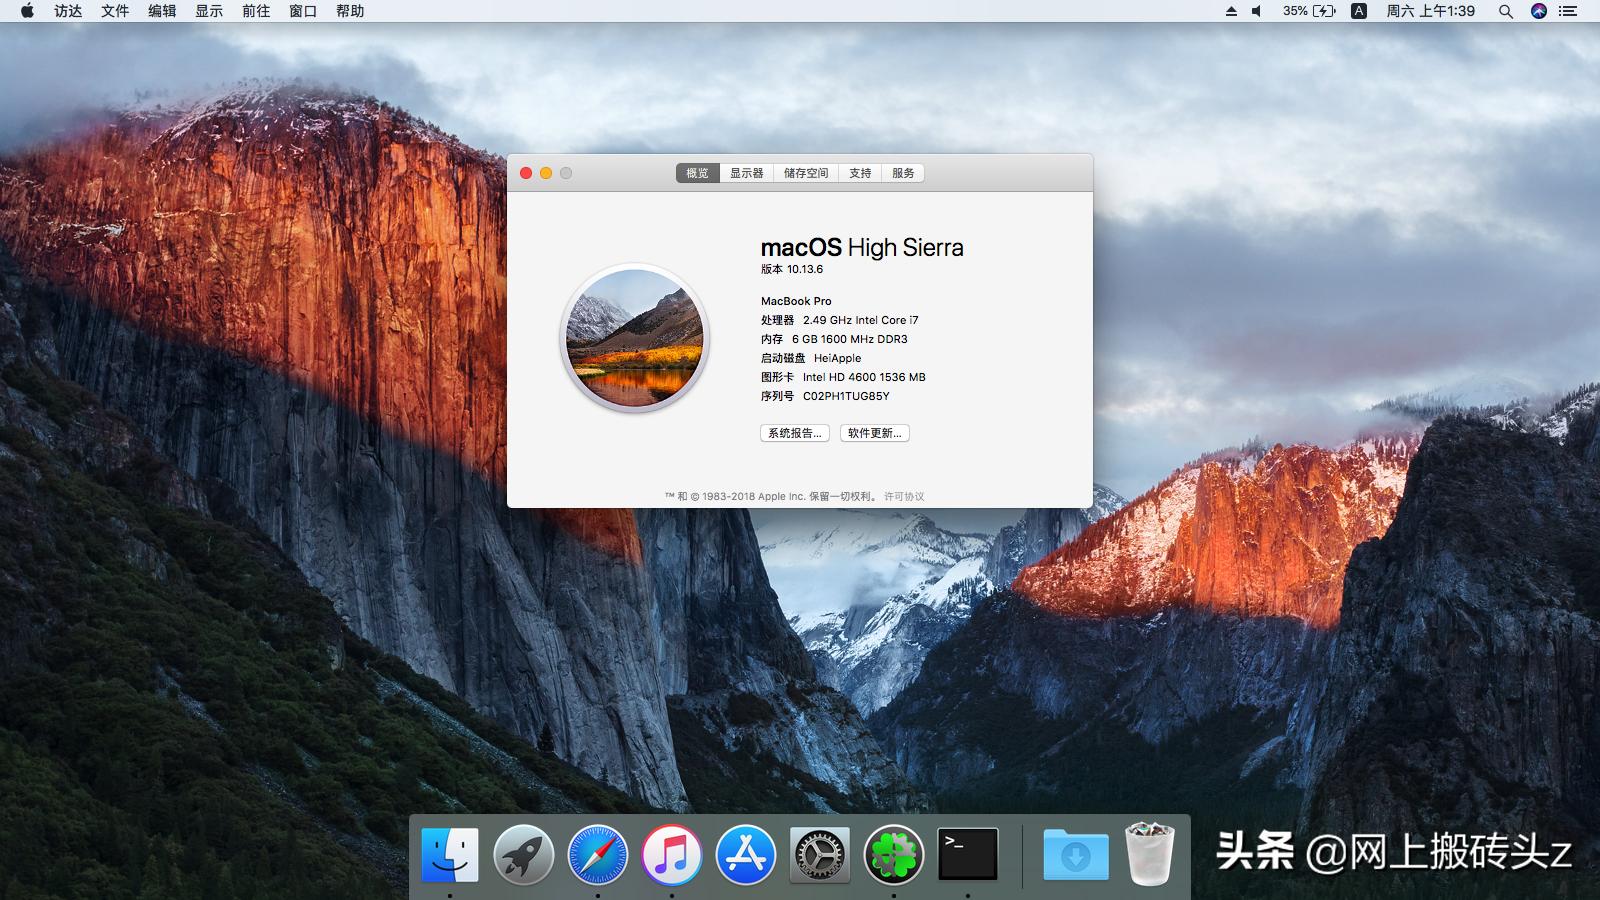Screen dimensions: 1600x900
Task: Open Finder from the Dock
Action: coord(450,855)
